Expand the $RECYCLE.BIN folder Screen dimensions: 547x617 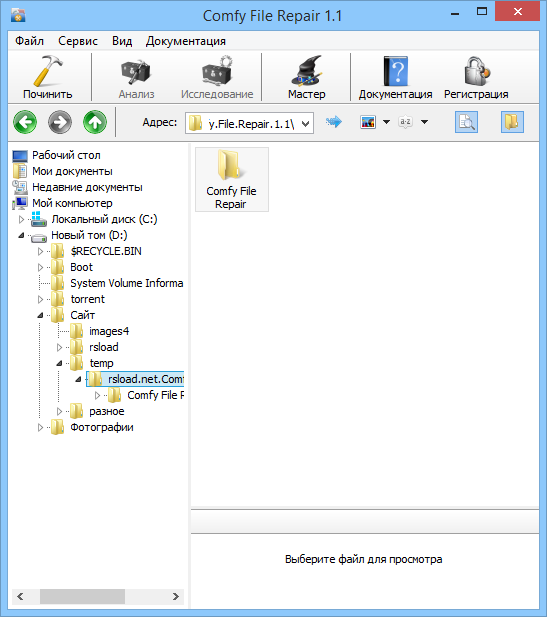(x=41, y=251)
